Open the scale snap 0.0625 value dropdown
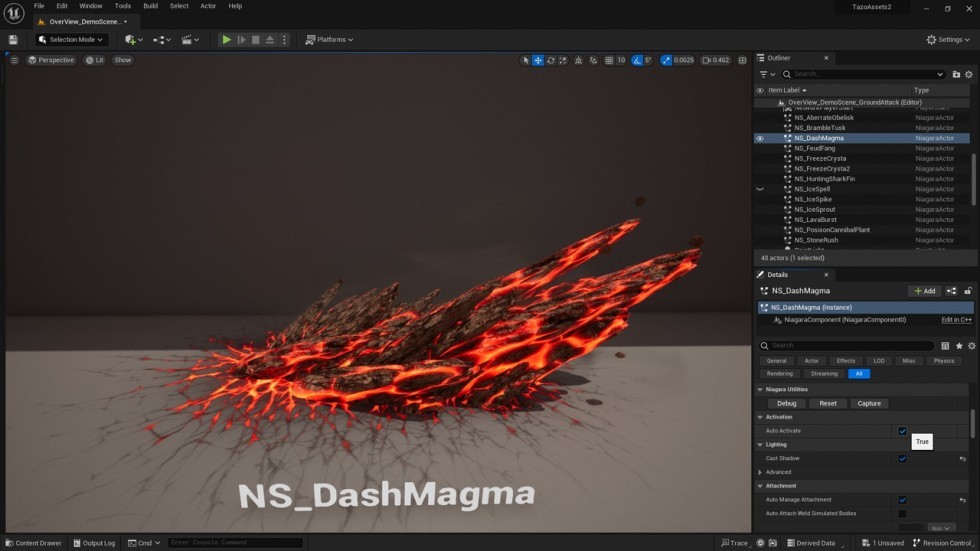 click(684, 60)
